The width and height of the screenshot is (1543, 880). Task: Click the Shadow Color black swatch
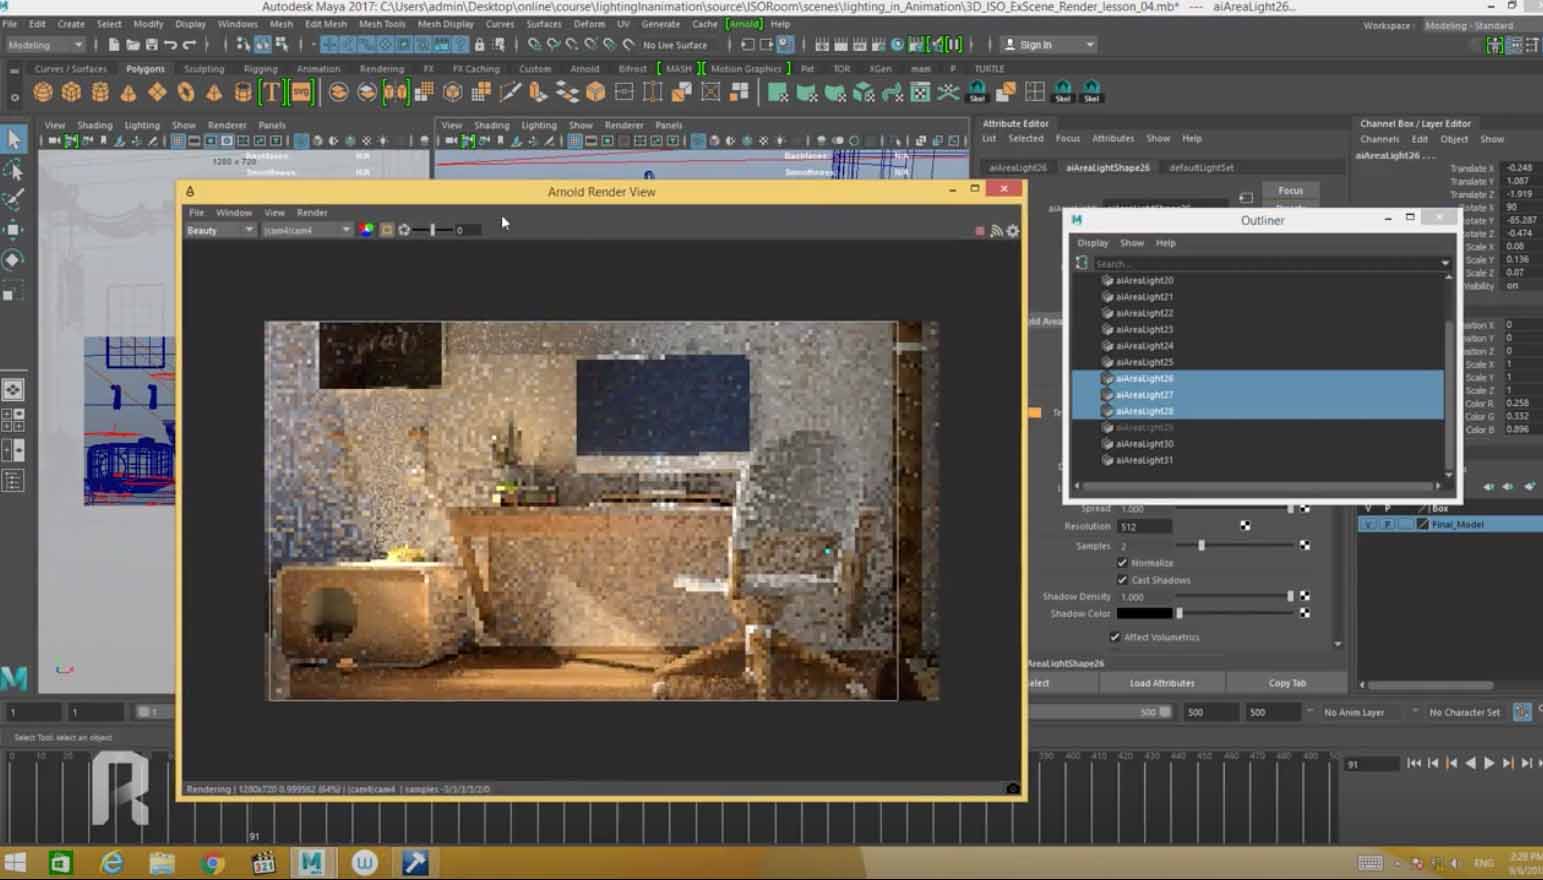pos(1144,613)
